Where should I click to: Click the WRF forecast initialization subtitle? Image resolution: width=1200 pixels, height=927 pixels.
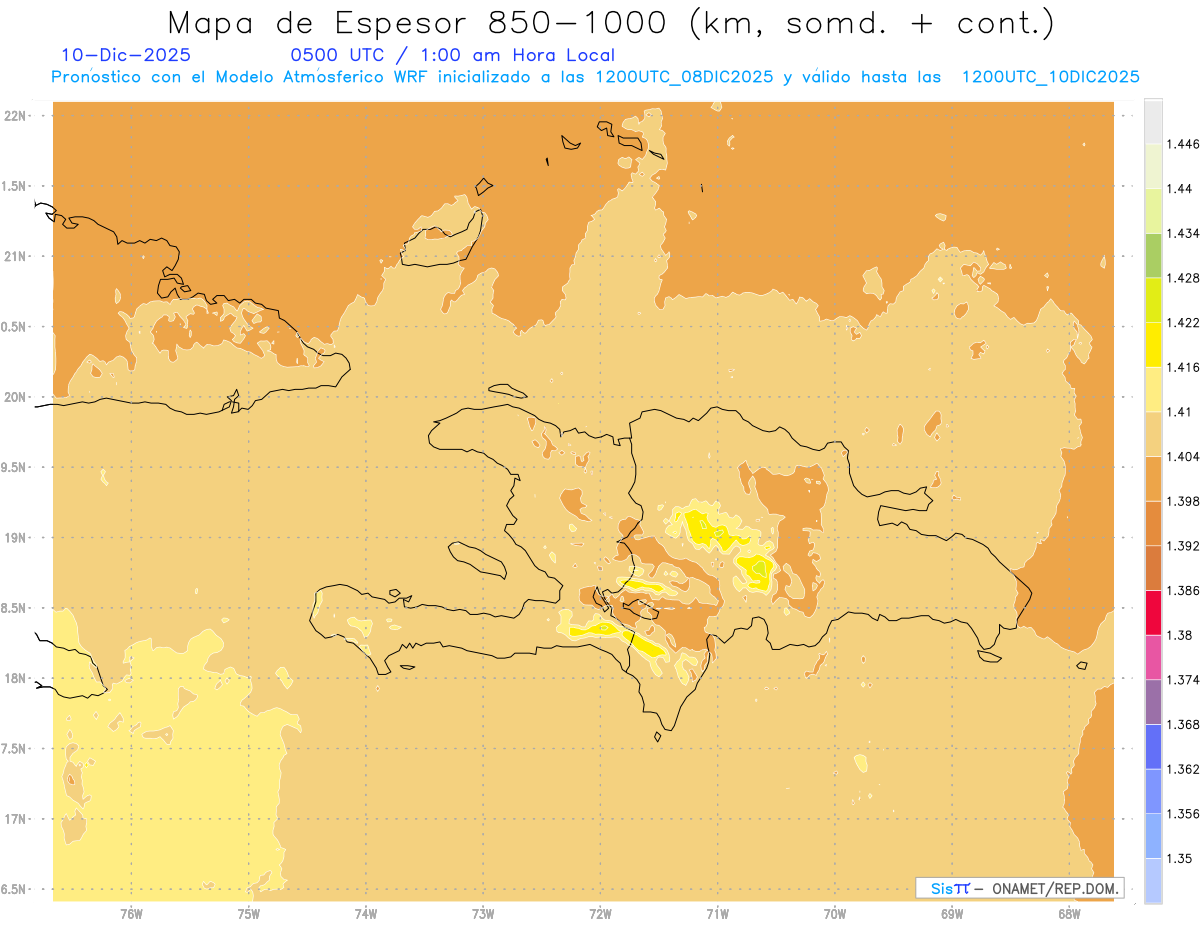[x=596, y=77]
